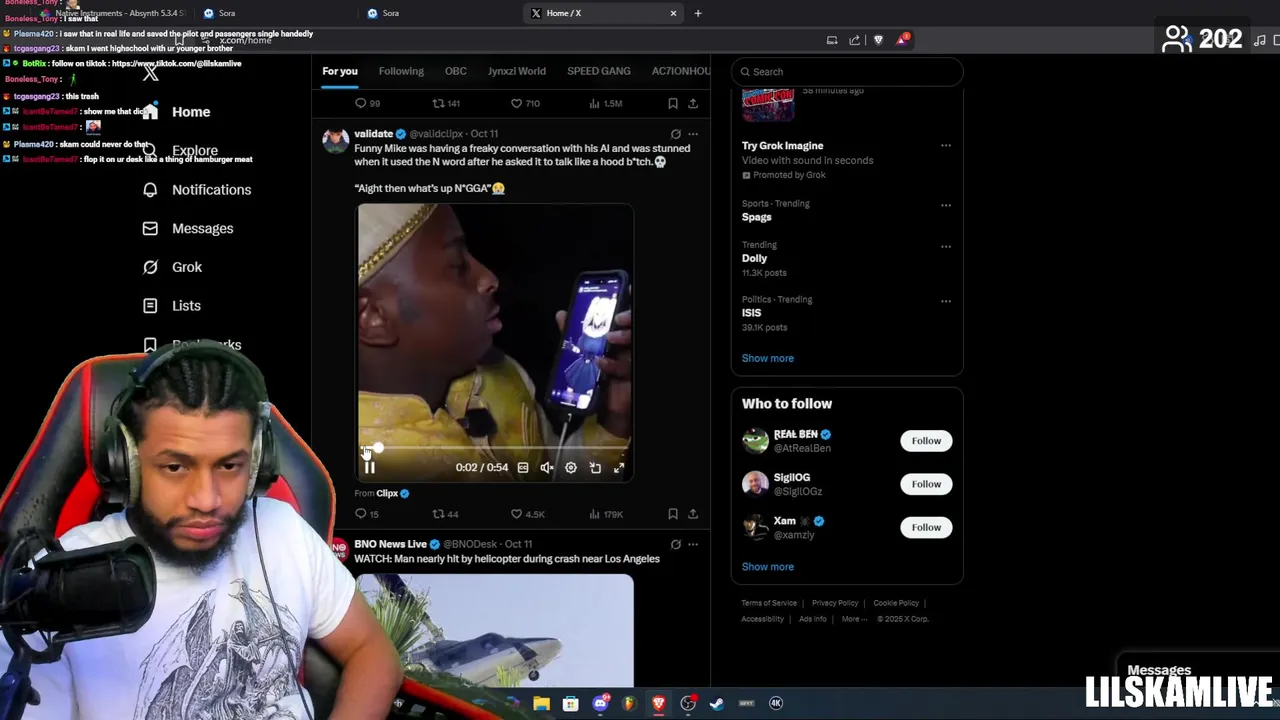Share the validate post

692,514
